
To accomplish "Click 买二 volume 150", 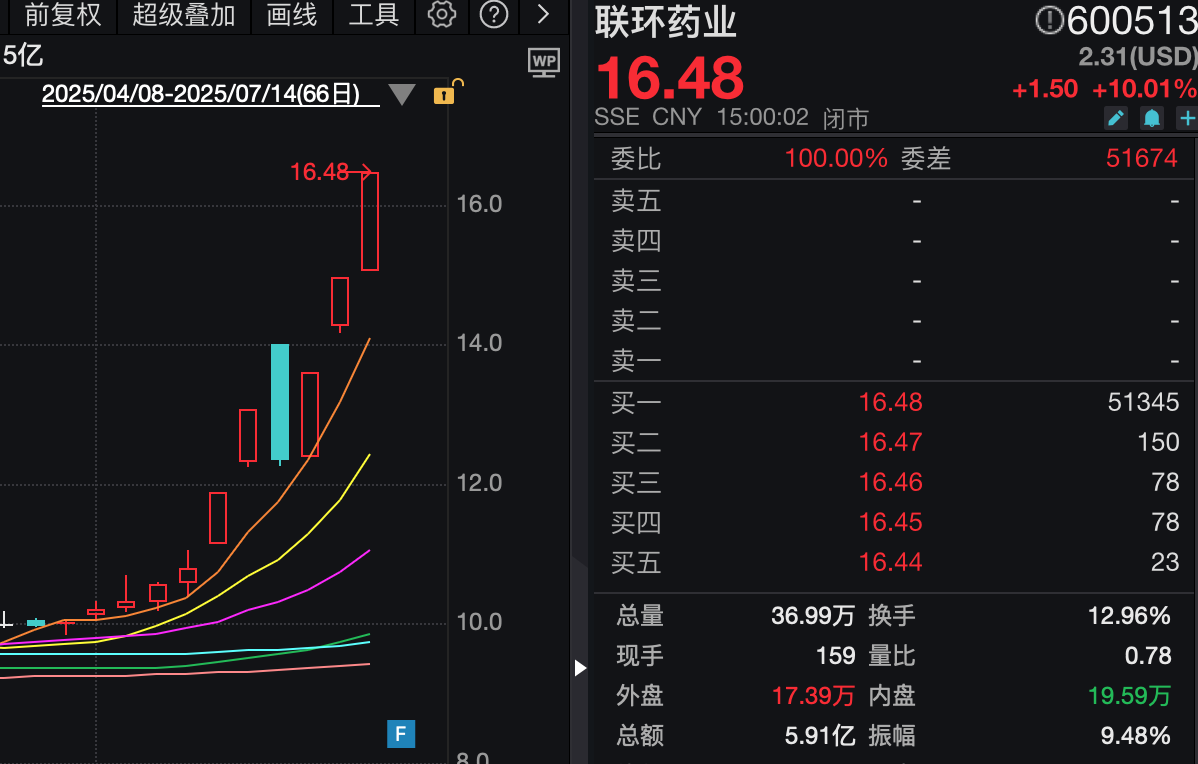I will [x=1158, y=442].
